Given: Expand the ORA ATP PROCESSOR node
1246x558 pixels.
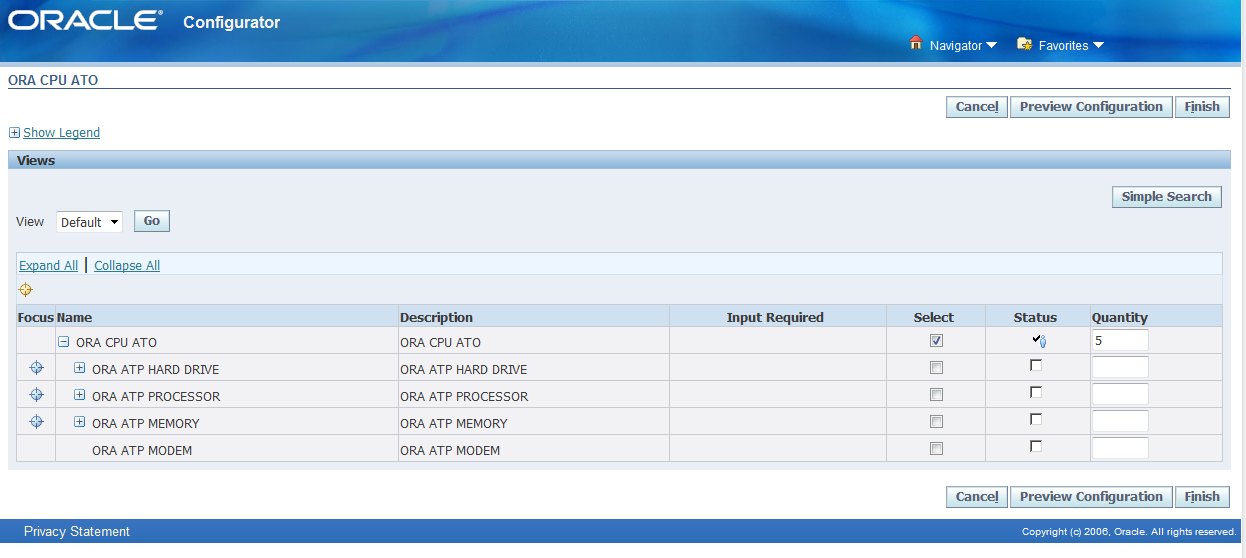Looking at the screenshot, I should click(x=80, y=394).
